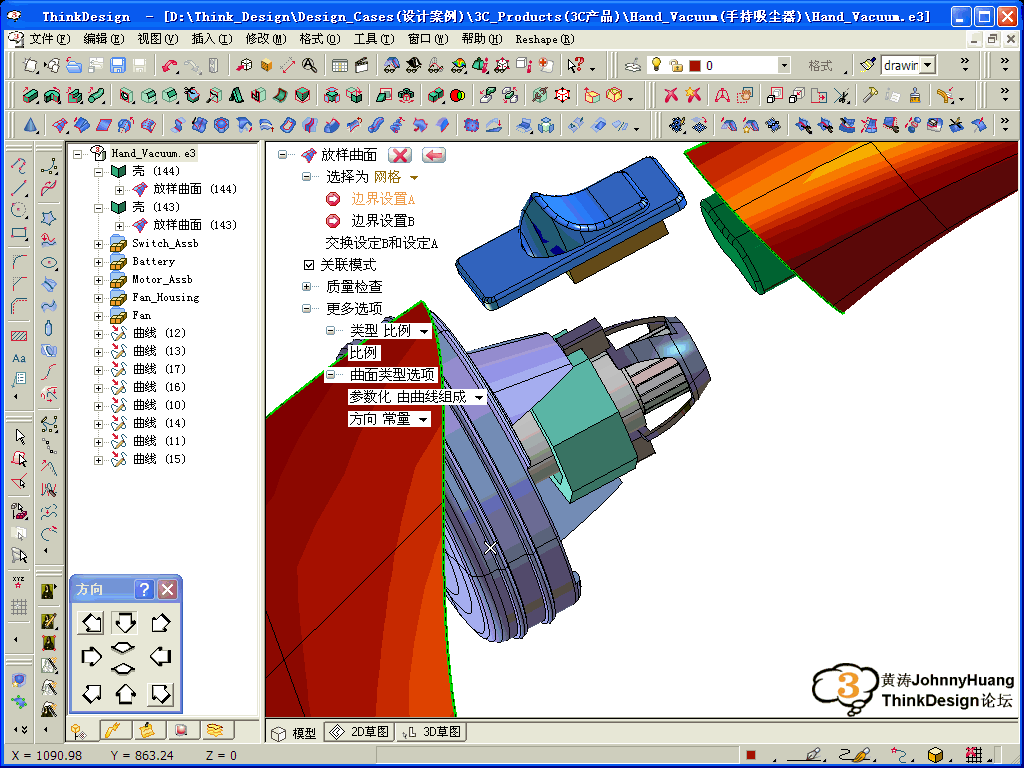This screenshot has width=1024, height=768.
Task: Click the grid display icon in left toolbar
Action: click(18, 606)
